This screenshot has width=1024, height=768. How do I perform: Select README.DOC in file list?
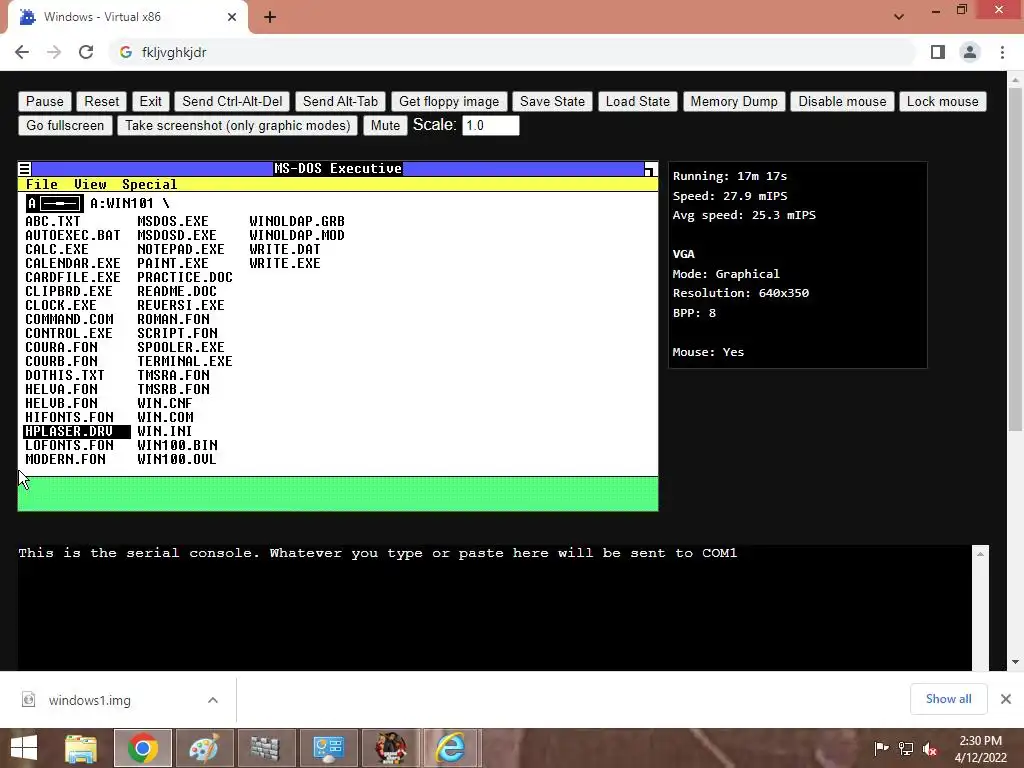pos(177,292)
